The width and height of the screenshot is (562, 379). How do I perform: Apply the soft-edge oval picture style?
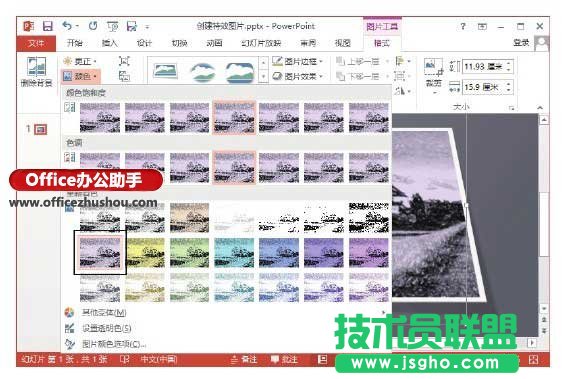(203, 71)
